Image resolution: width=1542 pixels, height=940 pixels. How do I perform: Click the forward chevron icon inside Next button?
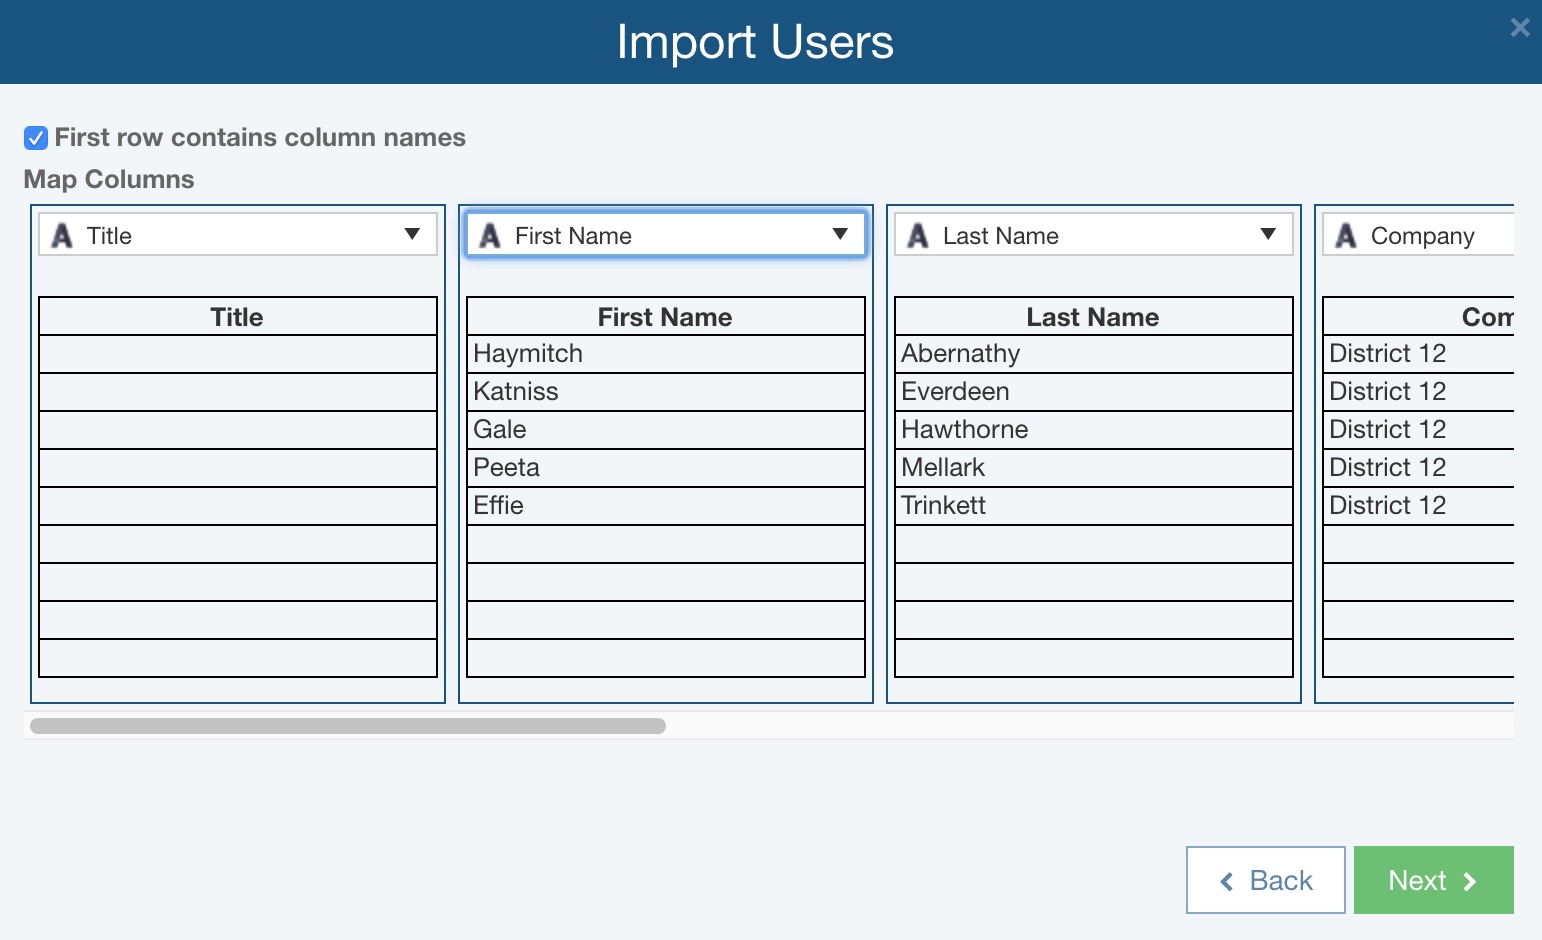1470,881
